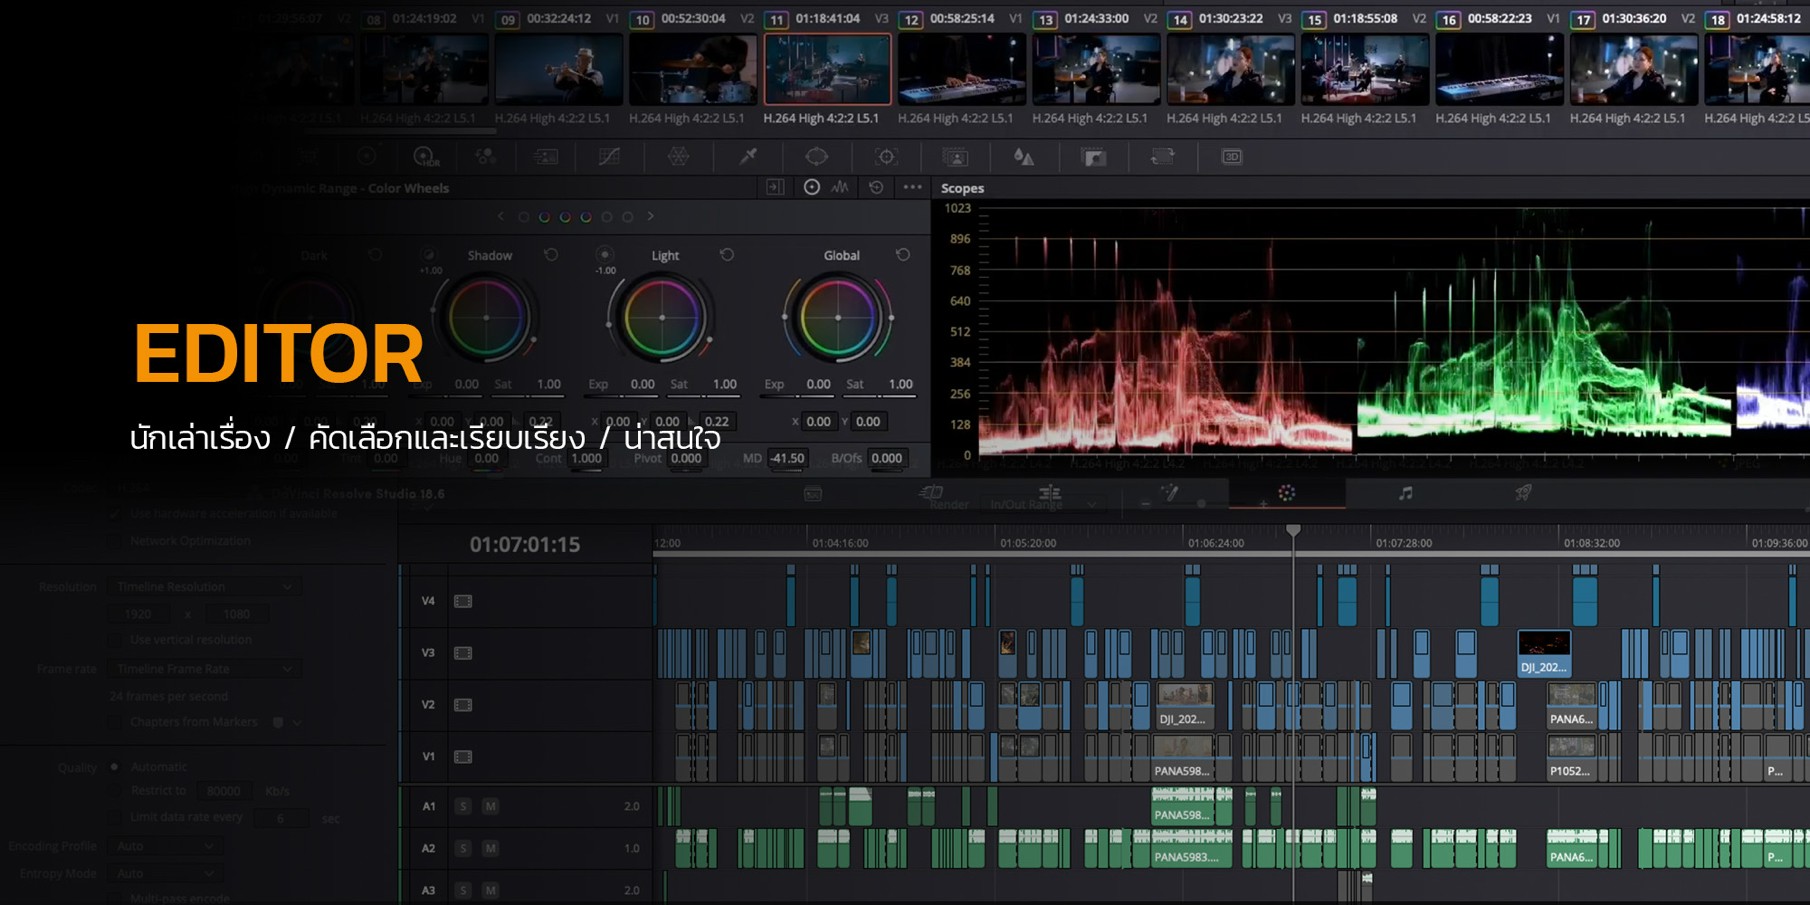Switch to the Deliver rocket page
The height and width of the screenshot is (905, 1810).
(1523, 493)
